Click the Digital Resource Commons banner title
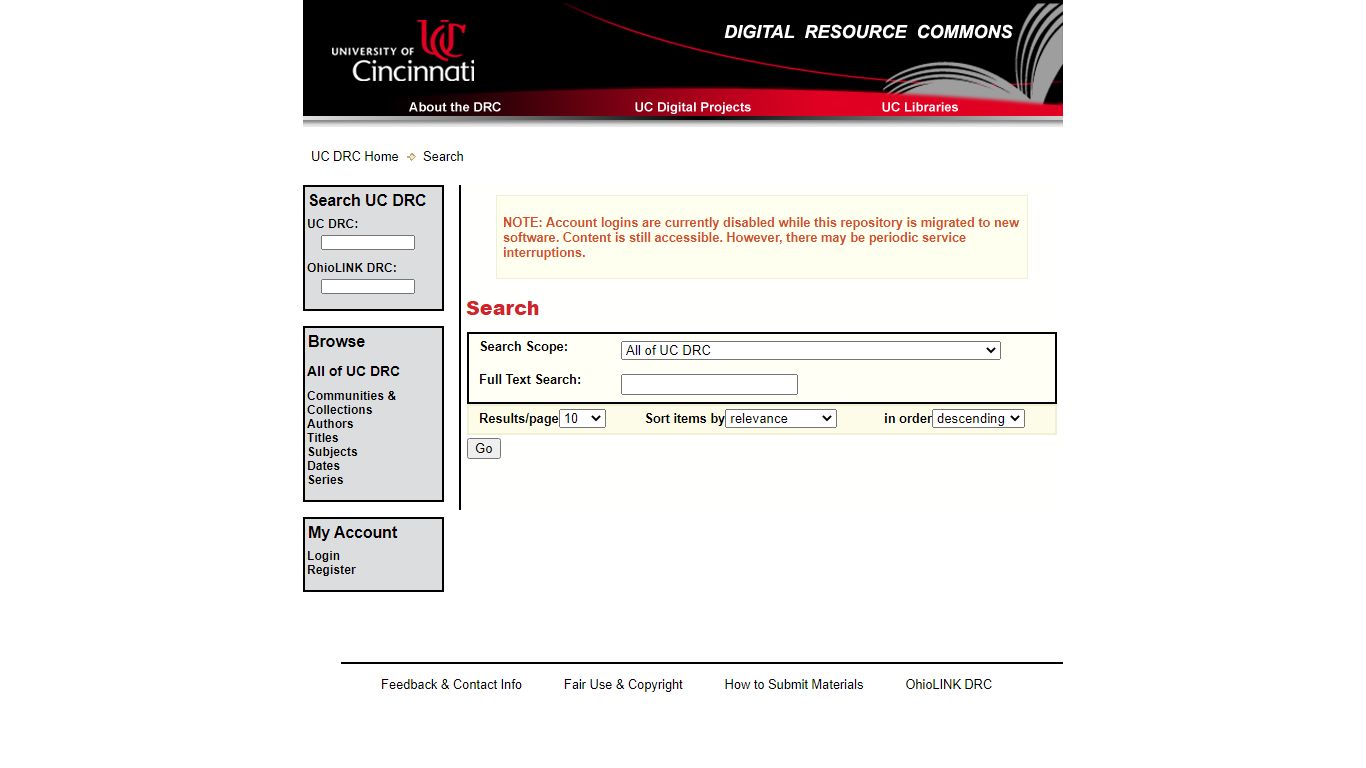Screen dimensions: 1366x768 pyautogui.click(x=869, y=32)
